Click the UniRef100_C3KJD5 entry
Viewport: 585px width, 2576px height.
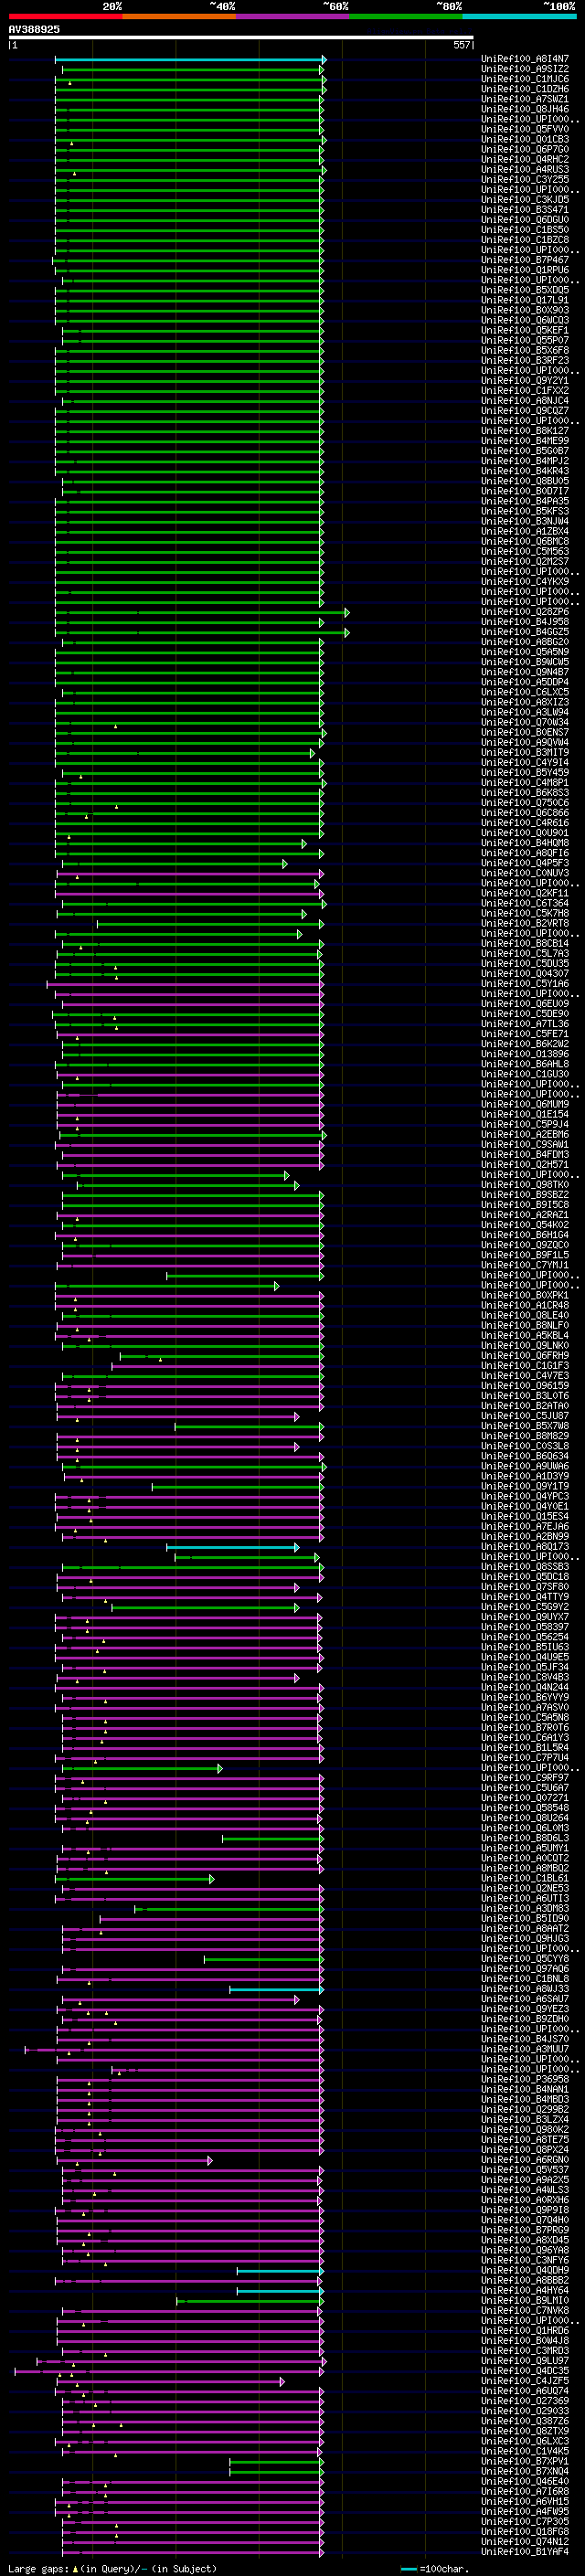(x=525, y=200)
